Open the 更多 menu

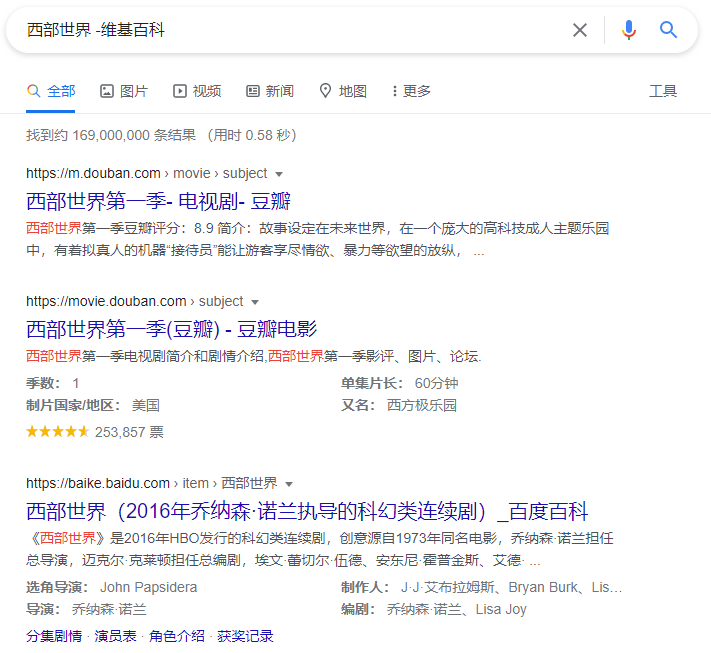[411, 91]
